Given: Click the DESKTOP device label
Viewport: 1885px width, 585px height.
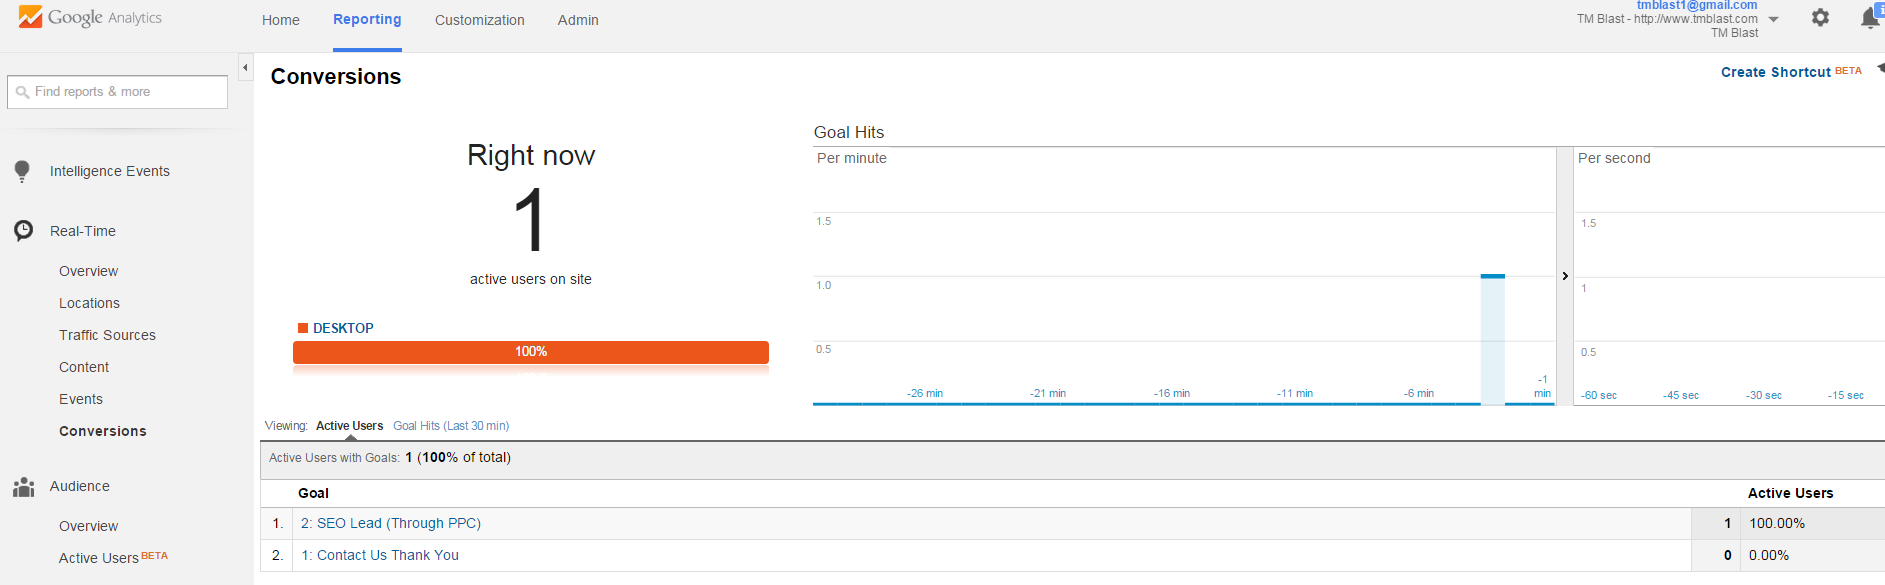Looking at the screenshot, I should tap(343, 328).
